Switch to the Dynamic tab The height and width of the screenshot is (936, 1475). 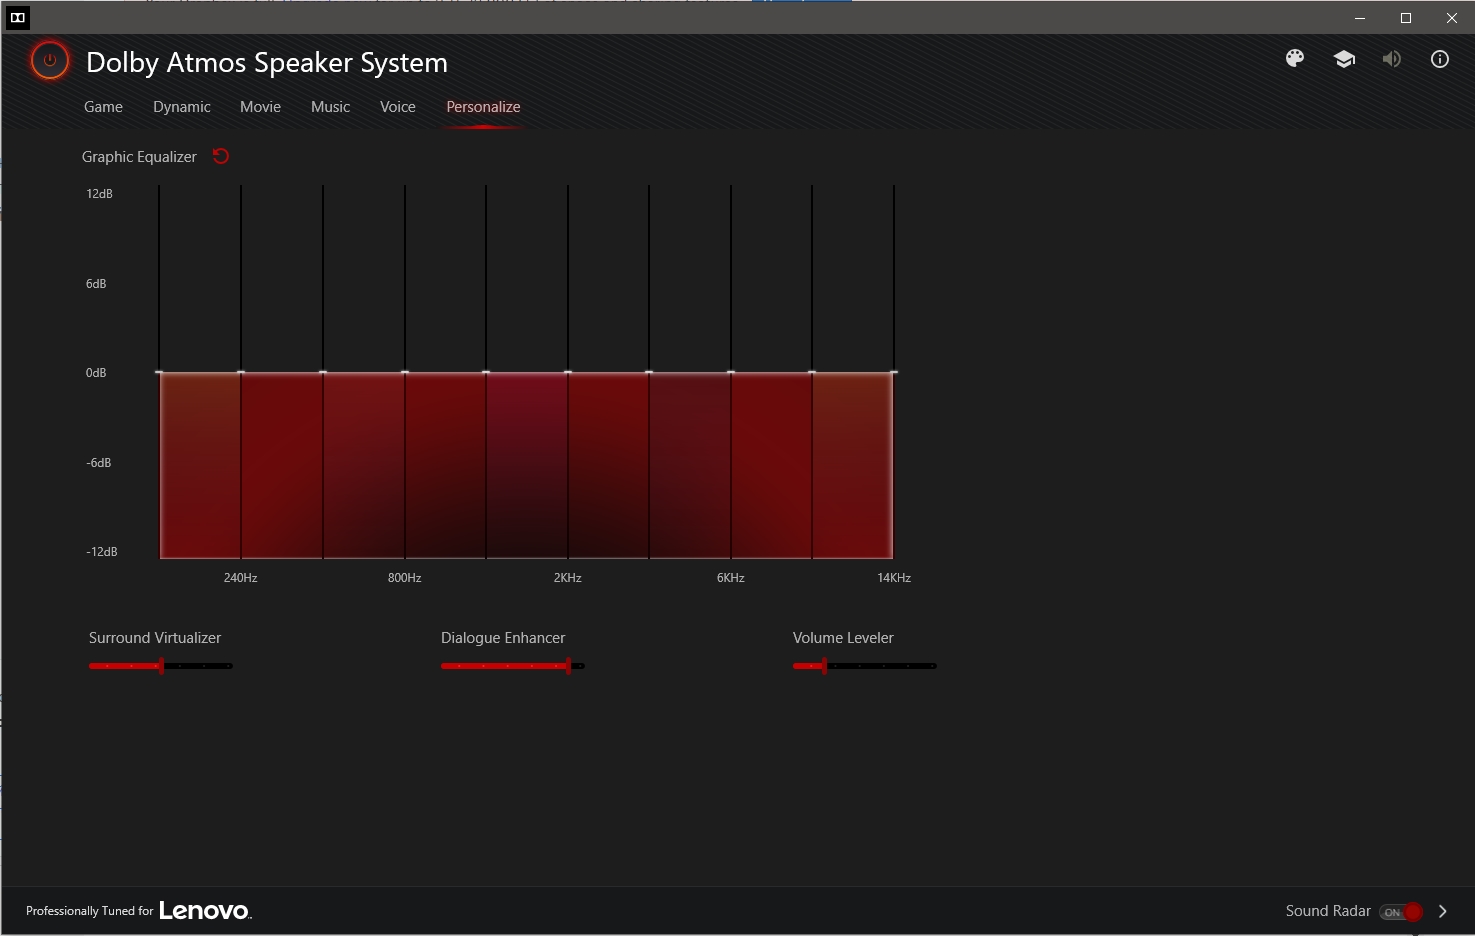click(x=182, y=107)
